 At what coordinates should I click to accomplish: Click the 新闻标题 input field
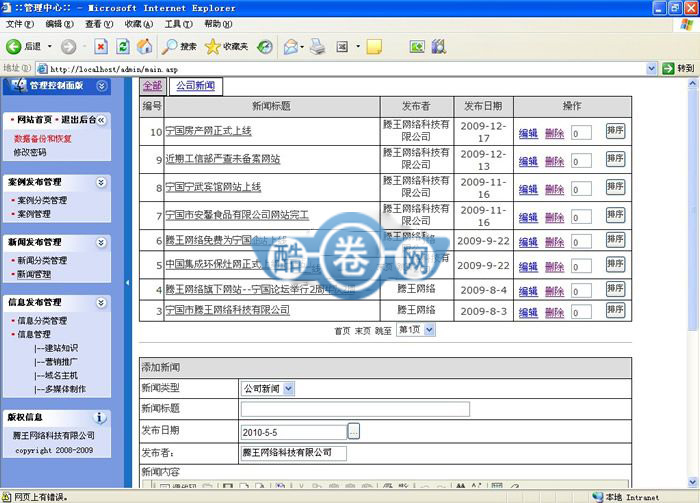pyautogui.click(x=355, y=409)
